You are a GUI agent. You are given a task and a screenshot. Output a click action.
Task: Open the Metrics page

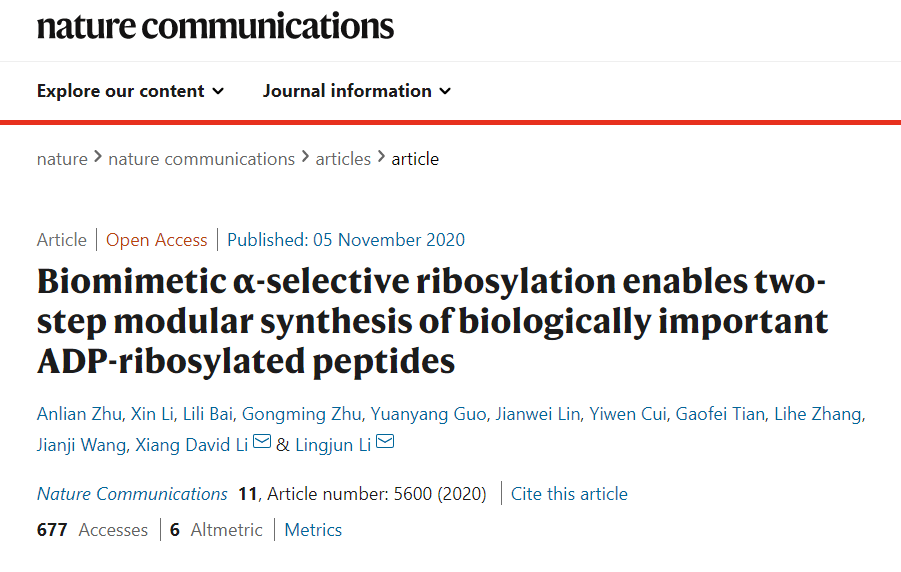(313, 530)
